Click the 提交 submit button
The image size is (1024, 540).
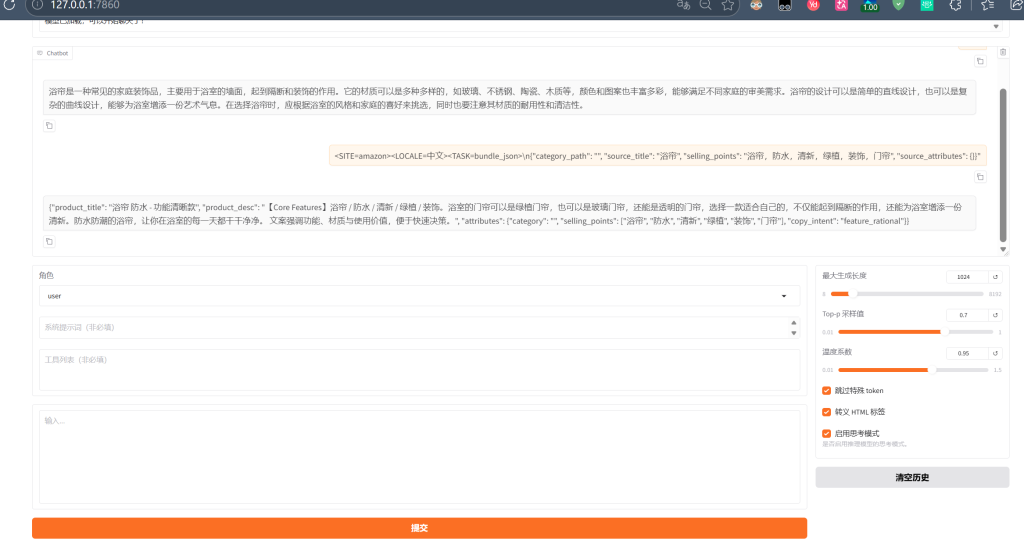tap(419, 528)
